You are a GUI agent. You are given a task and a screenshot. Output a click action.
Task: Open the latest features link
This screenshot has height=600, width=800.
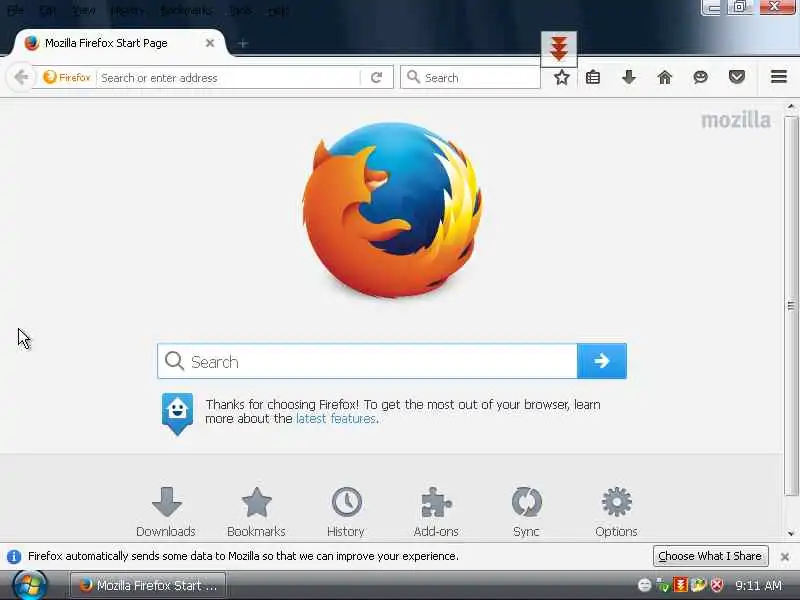(x=336, y=419)
